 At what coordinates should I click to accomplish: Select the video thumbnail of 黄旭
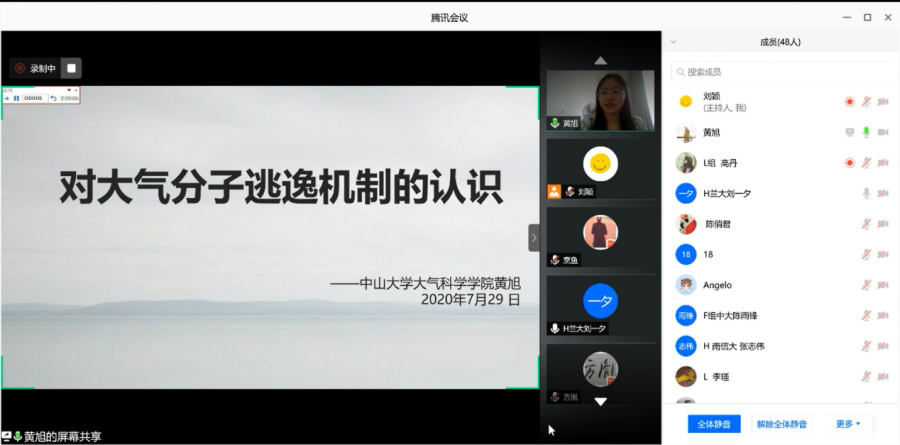600,98
